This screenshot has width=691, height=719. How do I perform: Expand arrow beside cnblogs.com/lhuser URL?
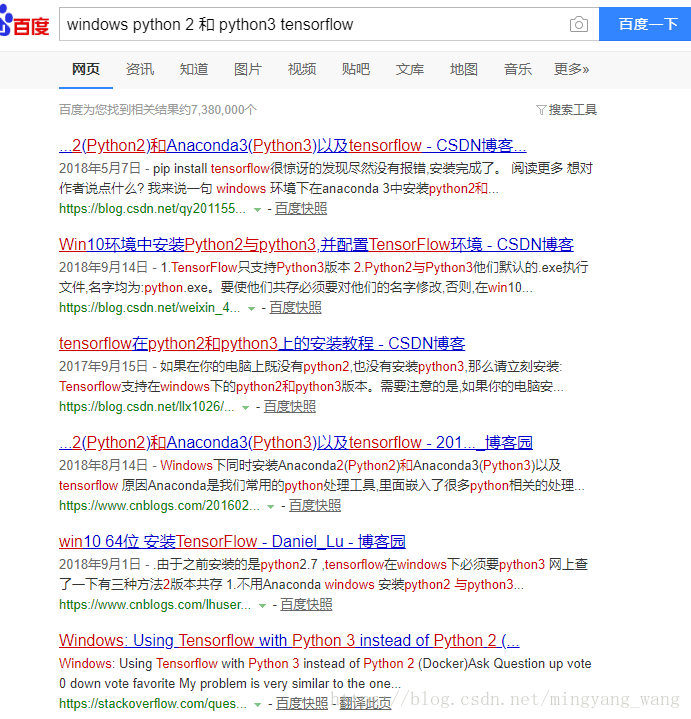[262, 606]
